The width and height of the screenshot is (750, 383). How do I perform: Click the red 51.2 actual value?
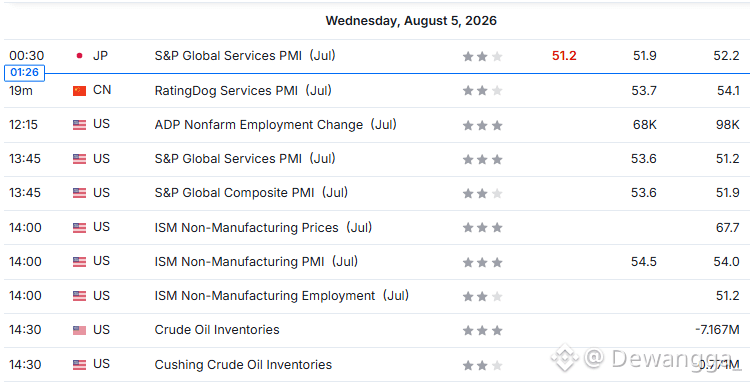(564, 56)
